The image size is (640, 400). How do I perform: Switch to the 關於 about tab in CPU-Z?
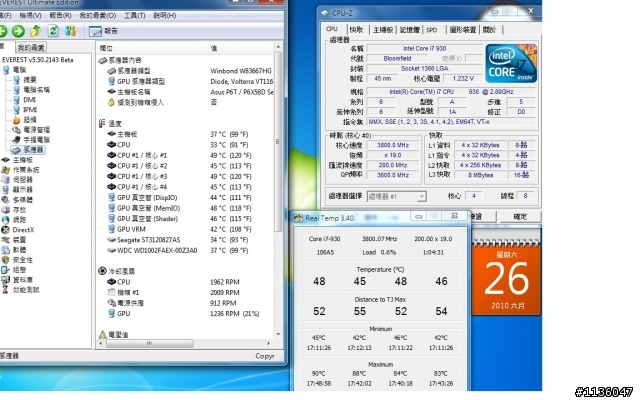pyautogui.click(x=489, y=30)
